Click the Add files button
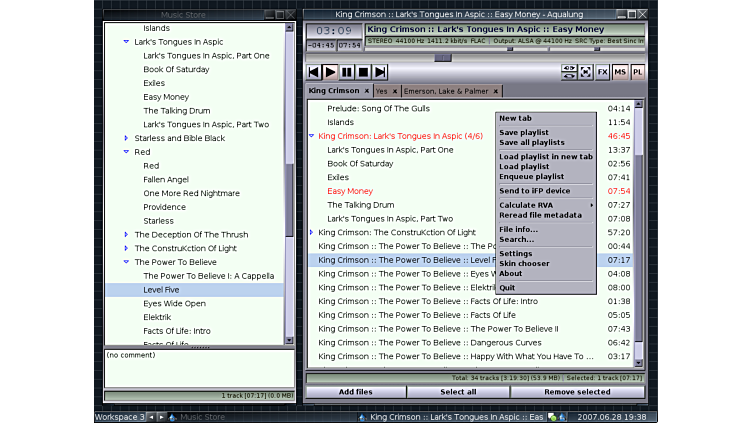 [355, 392]
